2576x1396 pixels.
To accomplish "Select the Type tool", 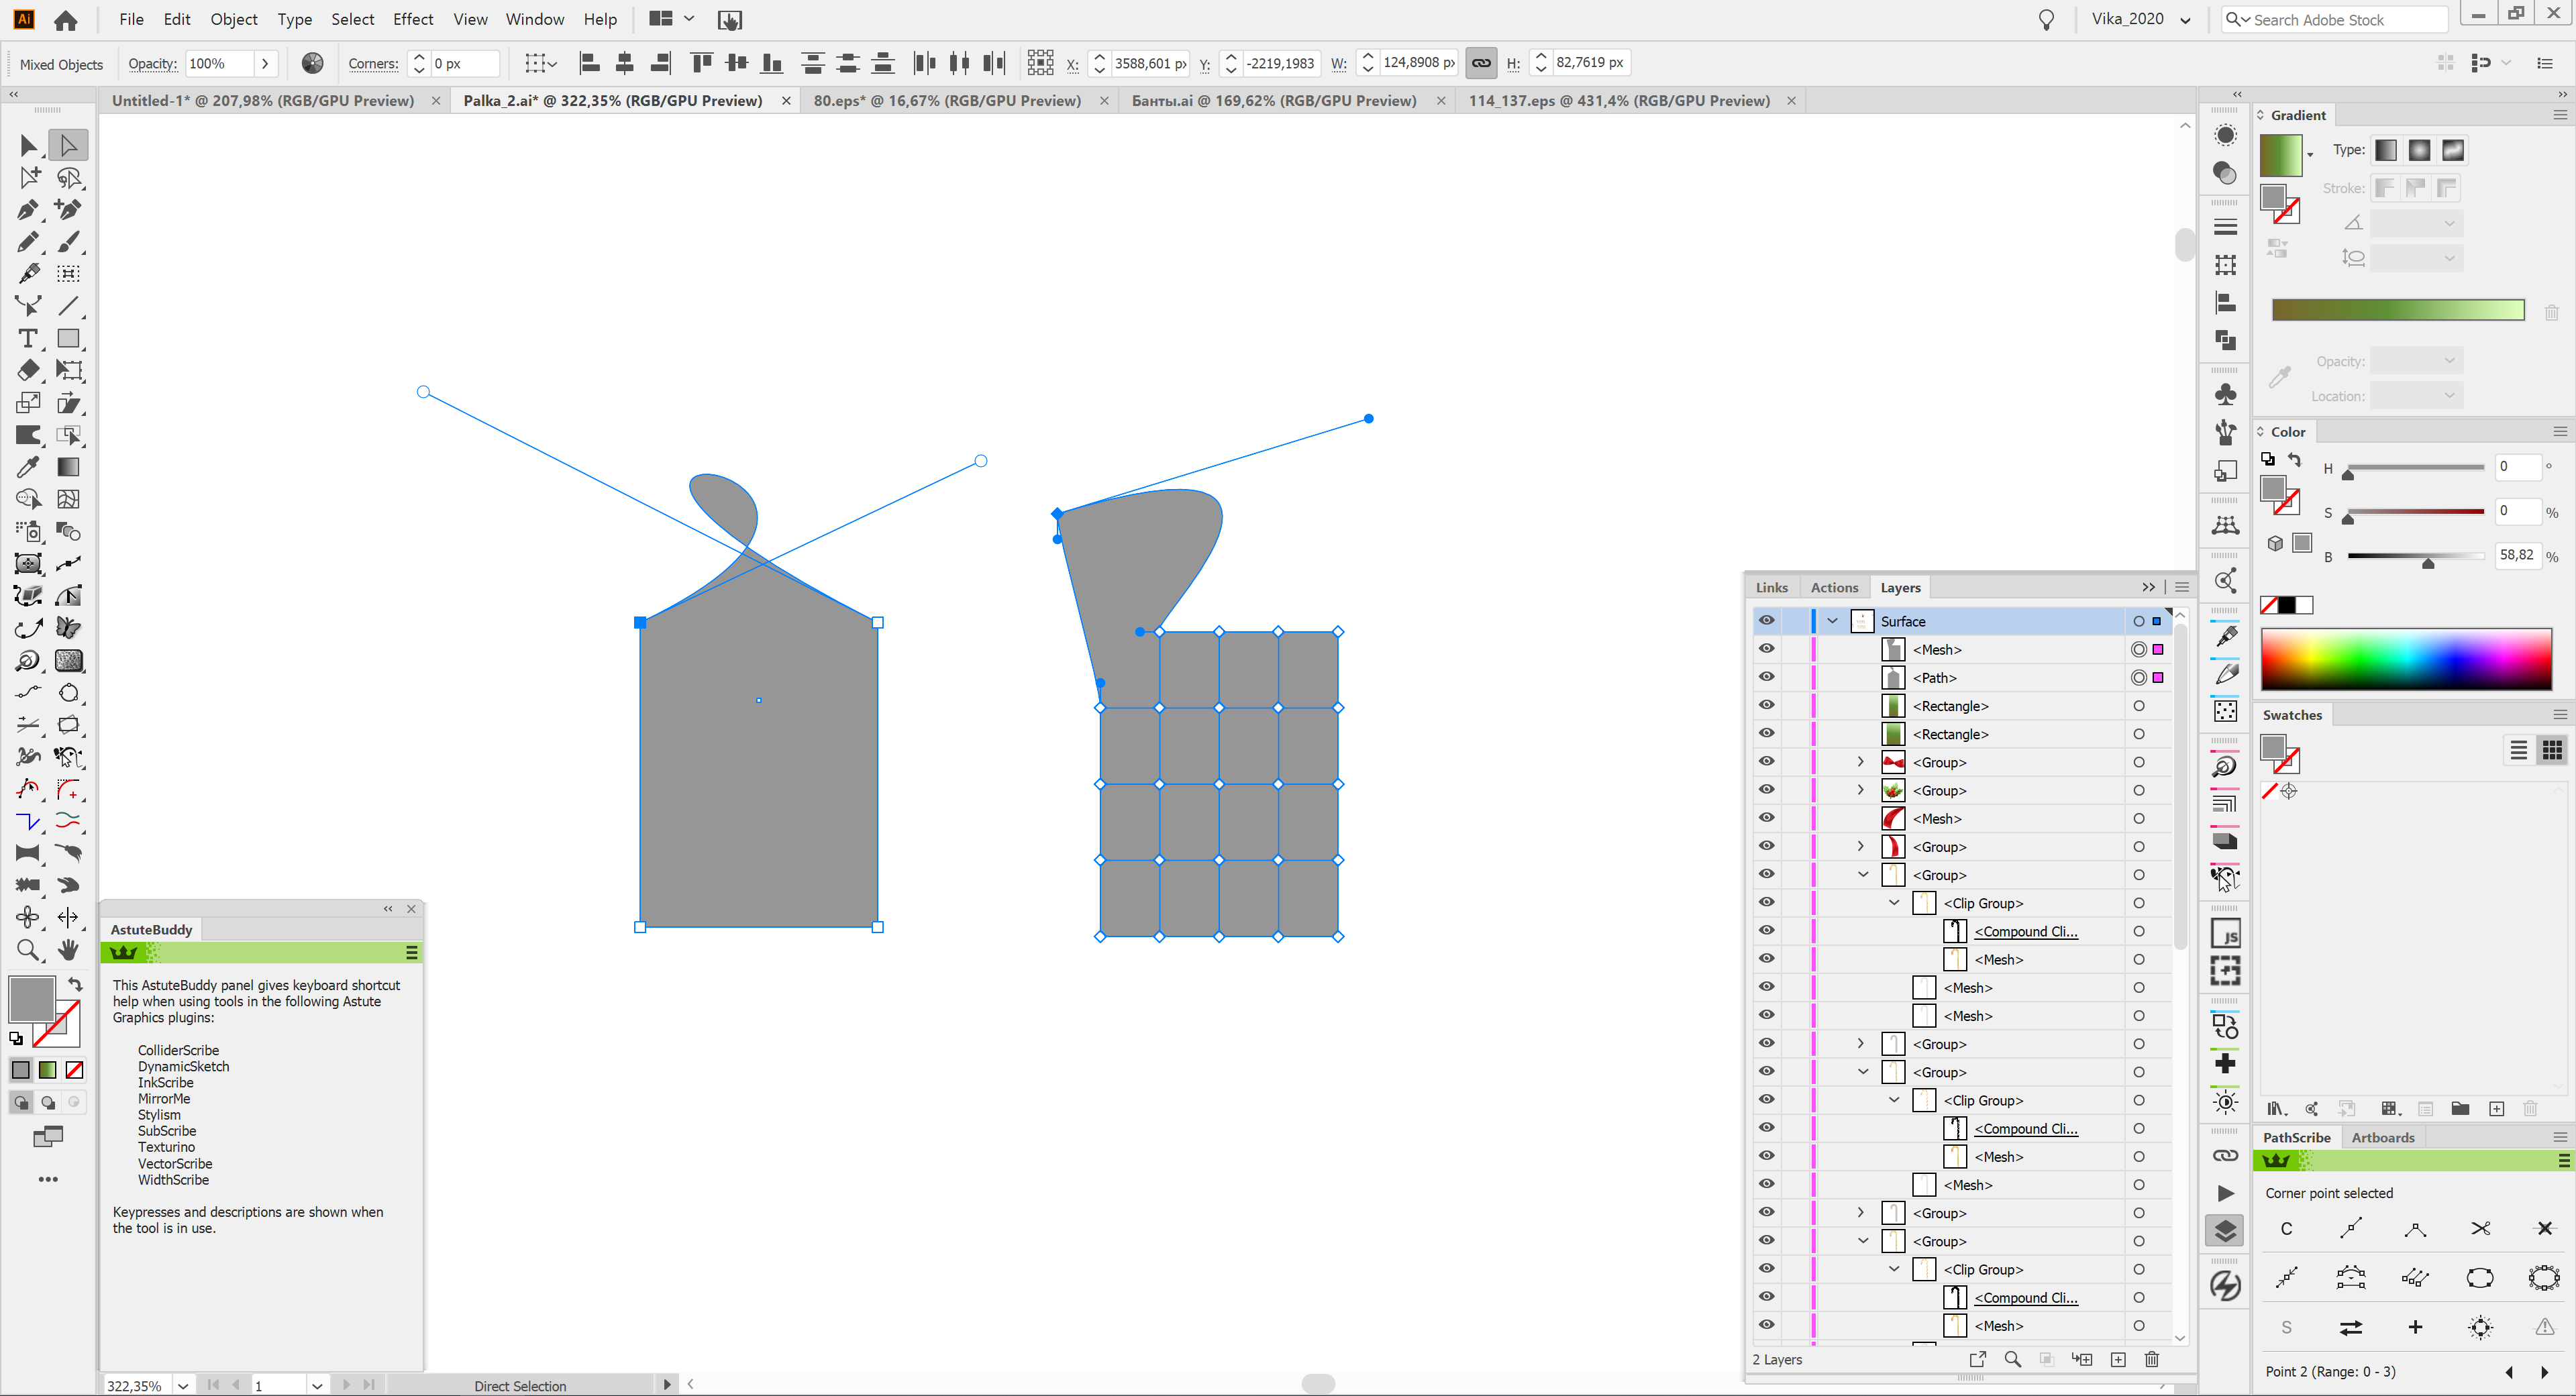I will click(x=28, y=338).
